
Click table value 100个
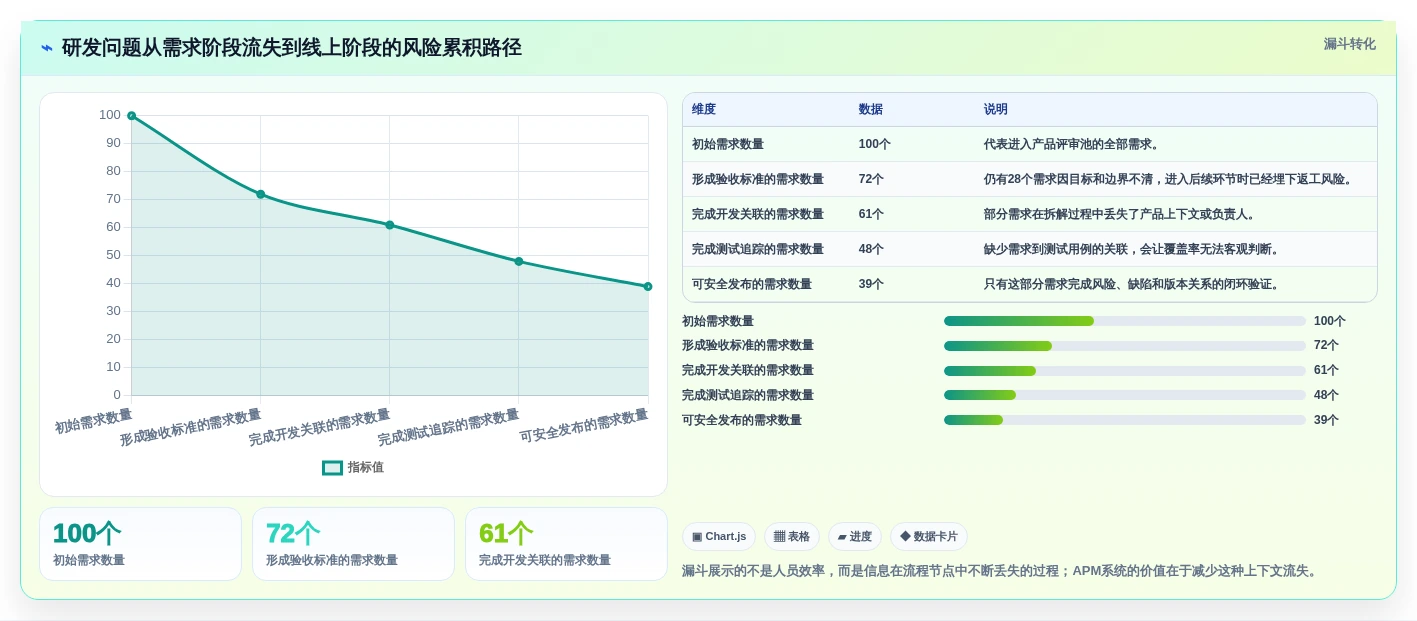pos(875,144)
